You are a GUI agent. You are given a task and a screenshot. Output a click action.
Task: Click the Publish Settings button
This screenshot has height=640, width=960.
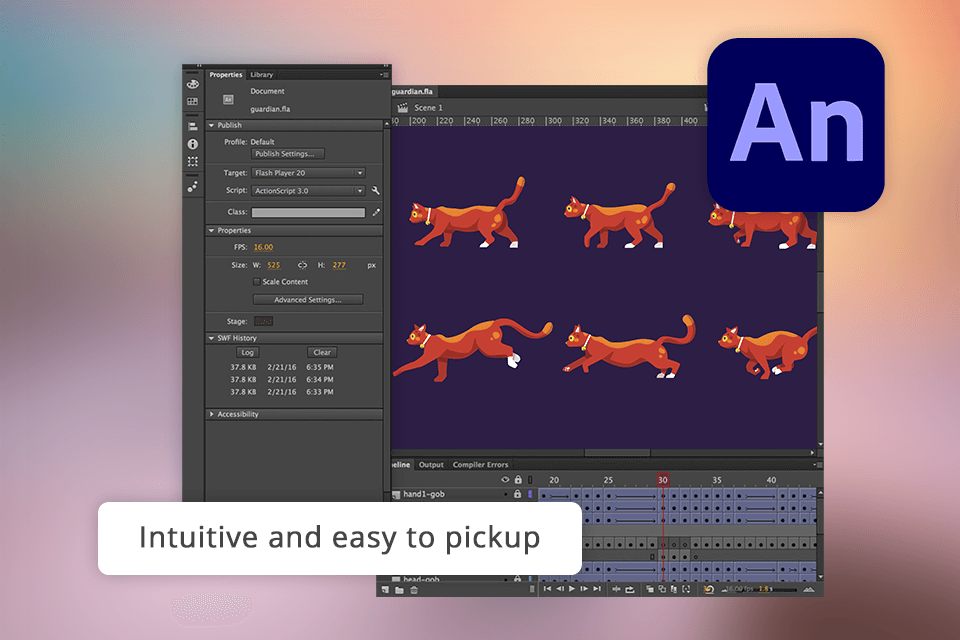click(x=288, y=154)
